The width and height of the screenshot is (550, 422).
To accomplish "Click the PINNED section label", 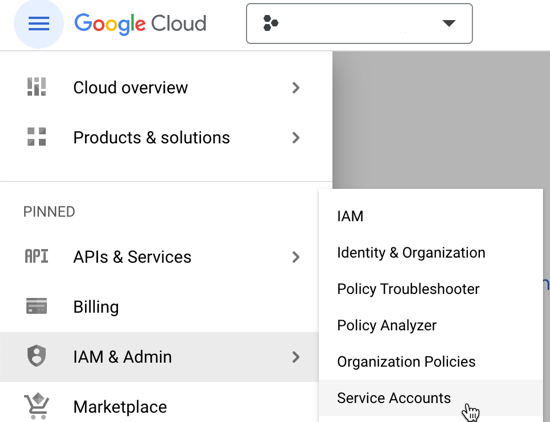I will pos(49,212).
